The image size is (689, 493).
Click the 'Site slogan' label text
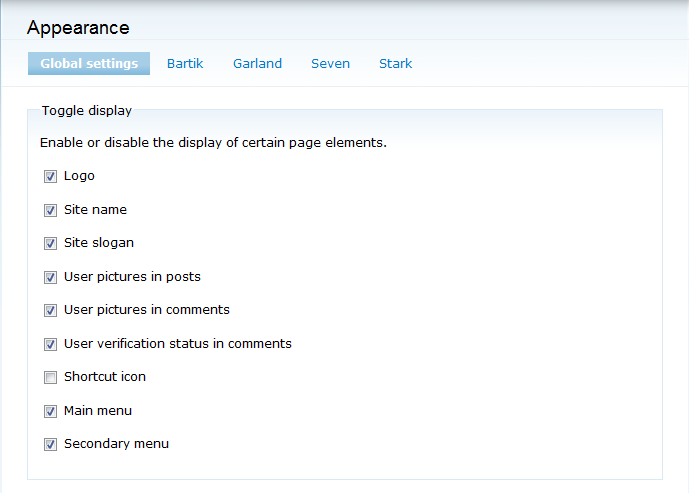[x=99, y=243]
